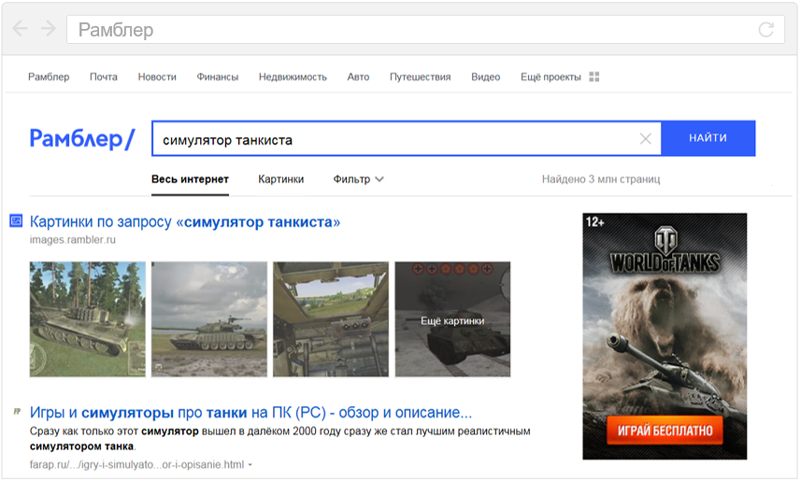The image size is (800, 481).
Task: Reload the page with refresh icon
Action: click(766, 30)
